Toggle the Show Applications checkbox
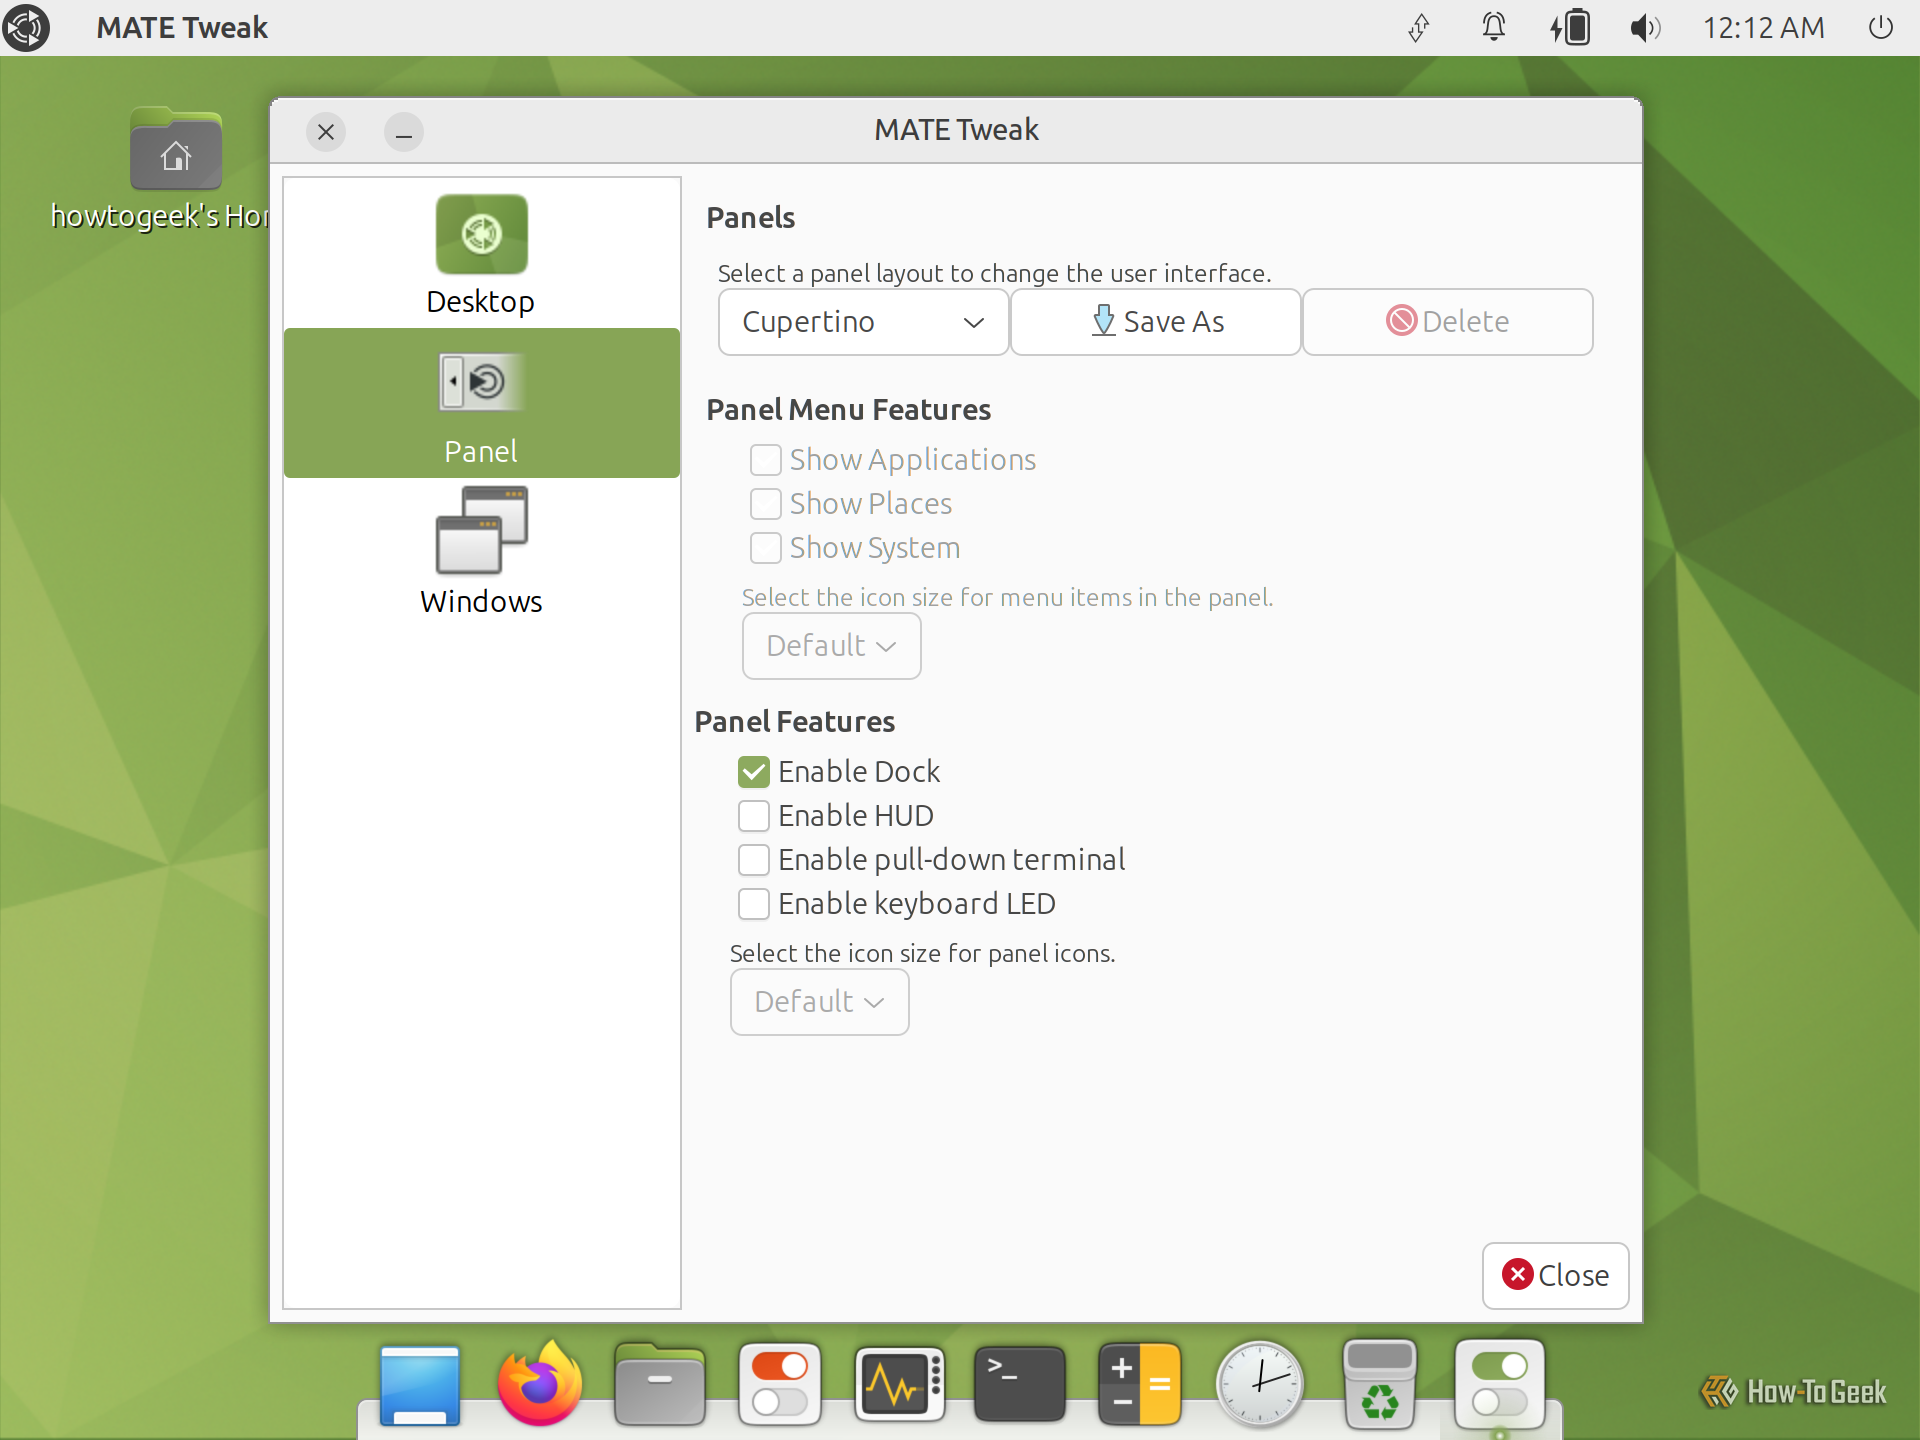The image size is (1920, 1440). click(x=766, y=460)
